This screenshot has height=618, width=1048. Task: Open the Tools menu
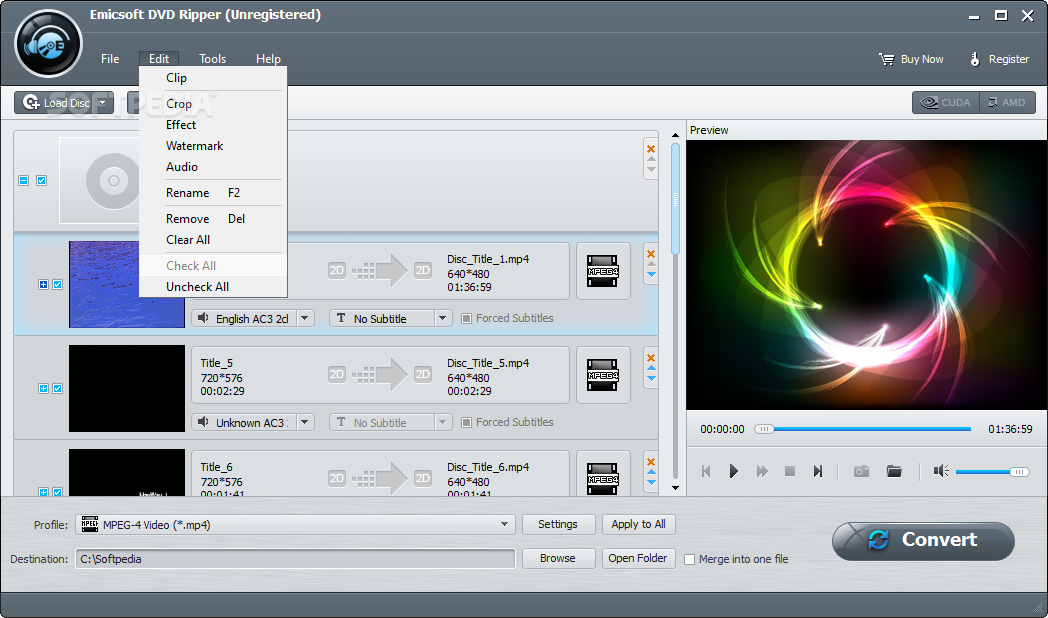(x=213, y=59)
